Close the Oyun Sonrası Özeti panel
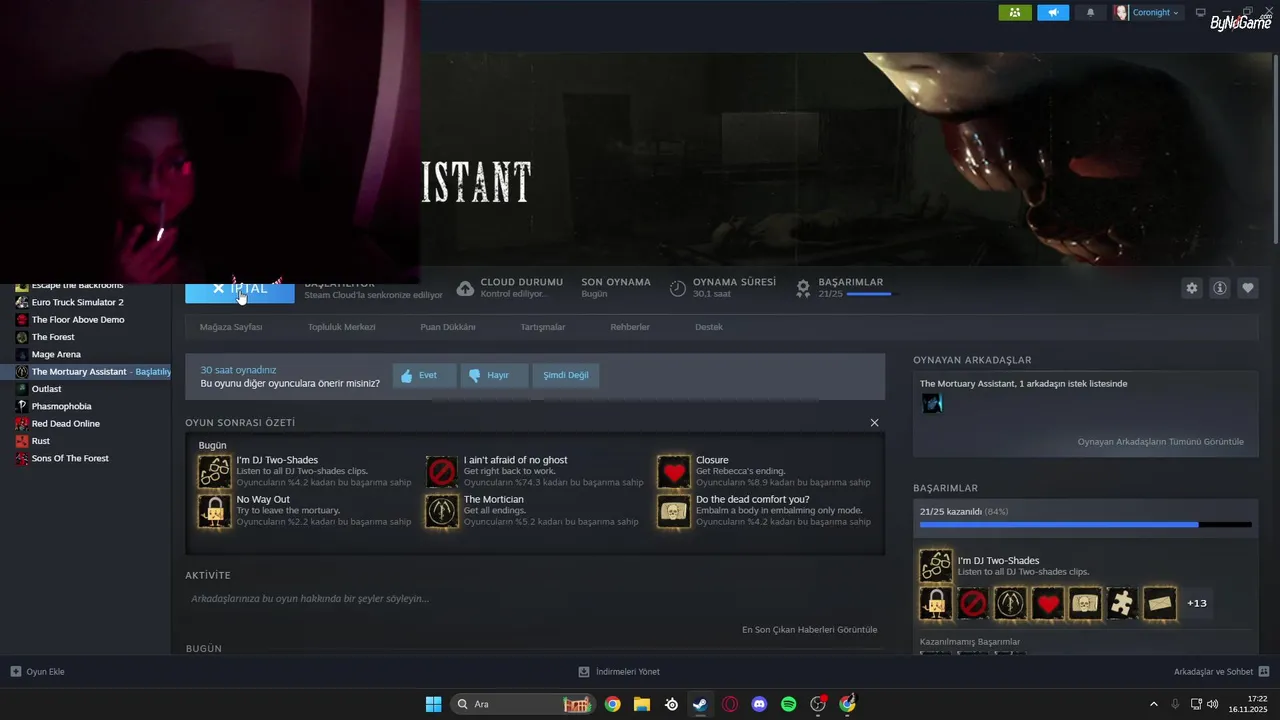1280x720 pixels. point(875,423)
